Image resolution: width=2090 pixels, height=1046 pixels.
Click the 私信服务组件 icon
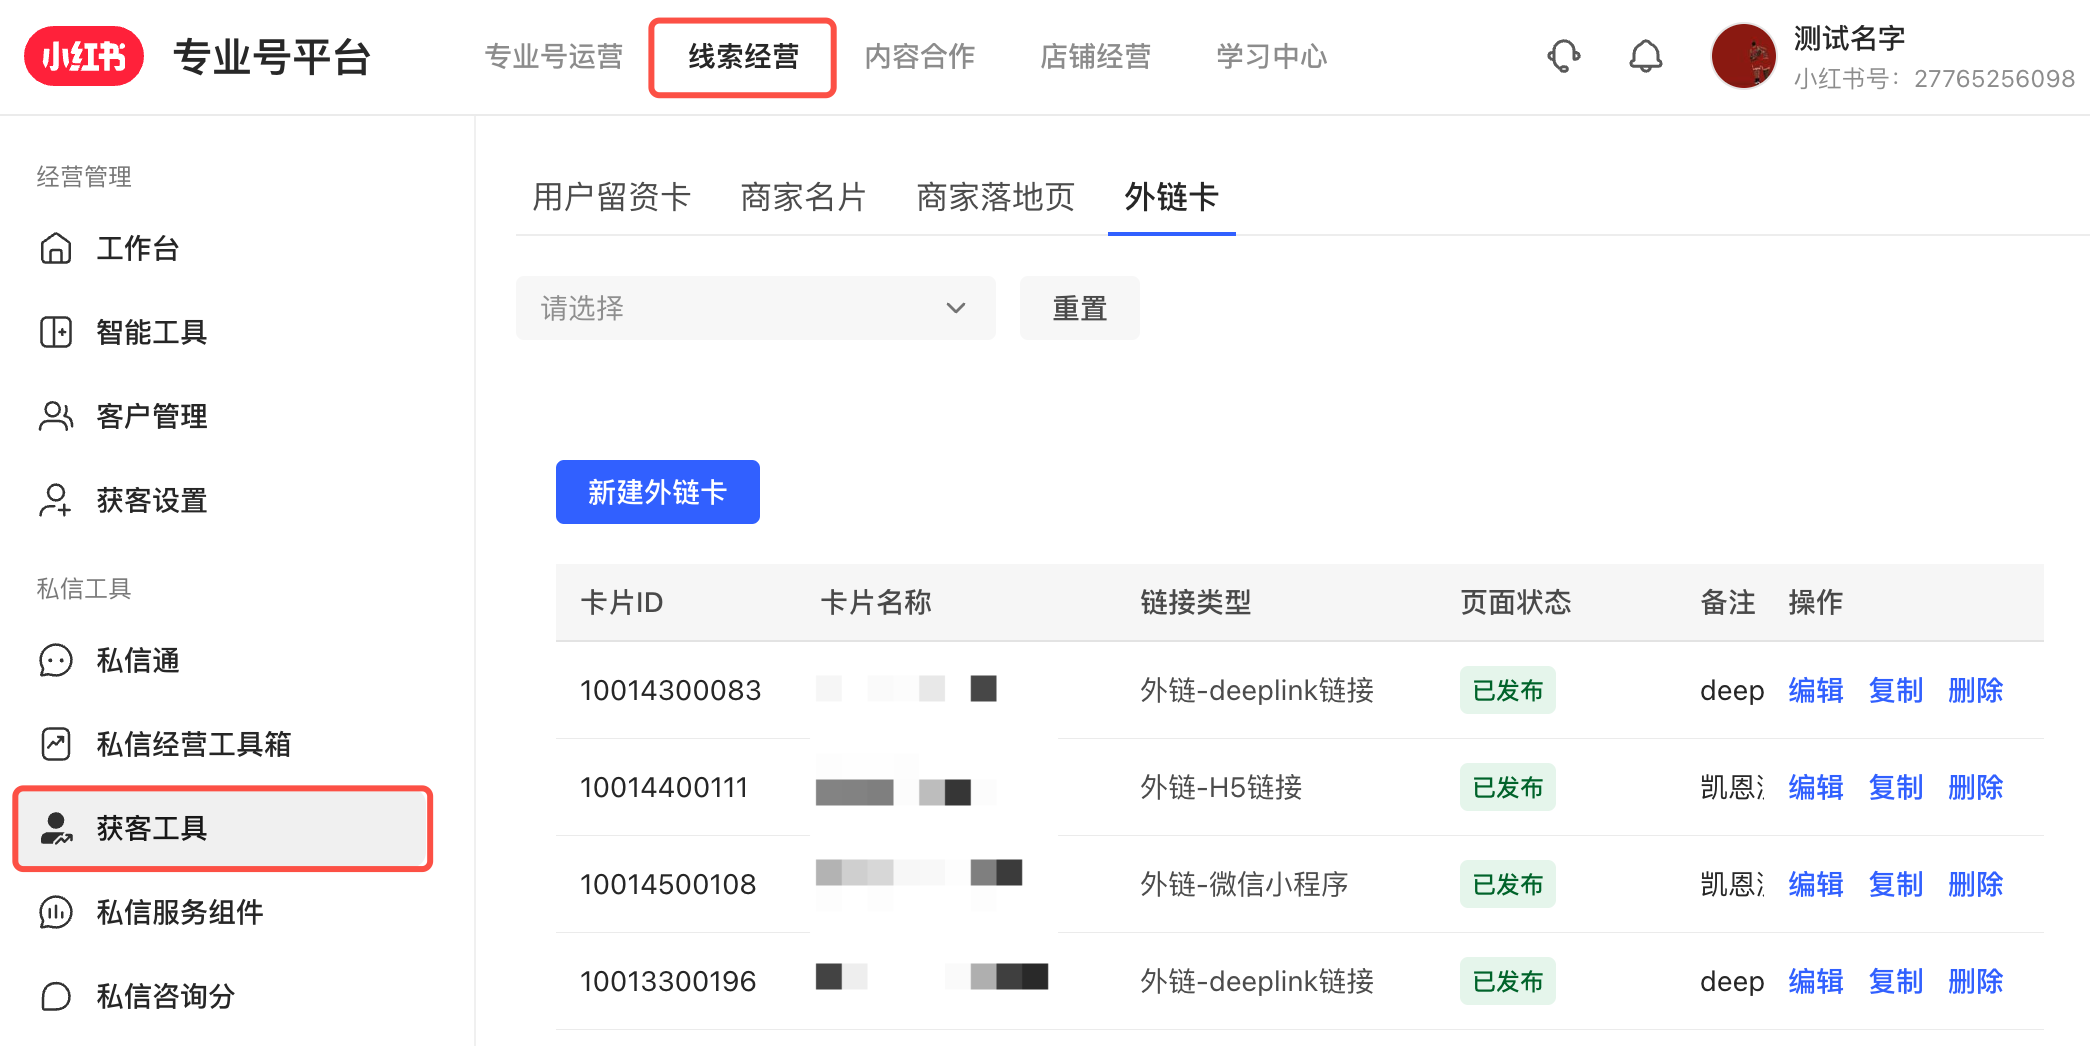point(56,912)
